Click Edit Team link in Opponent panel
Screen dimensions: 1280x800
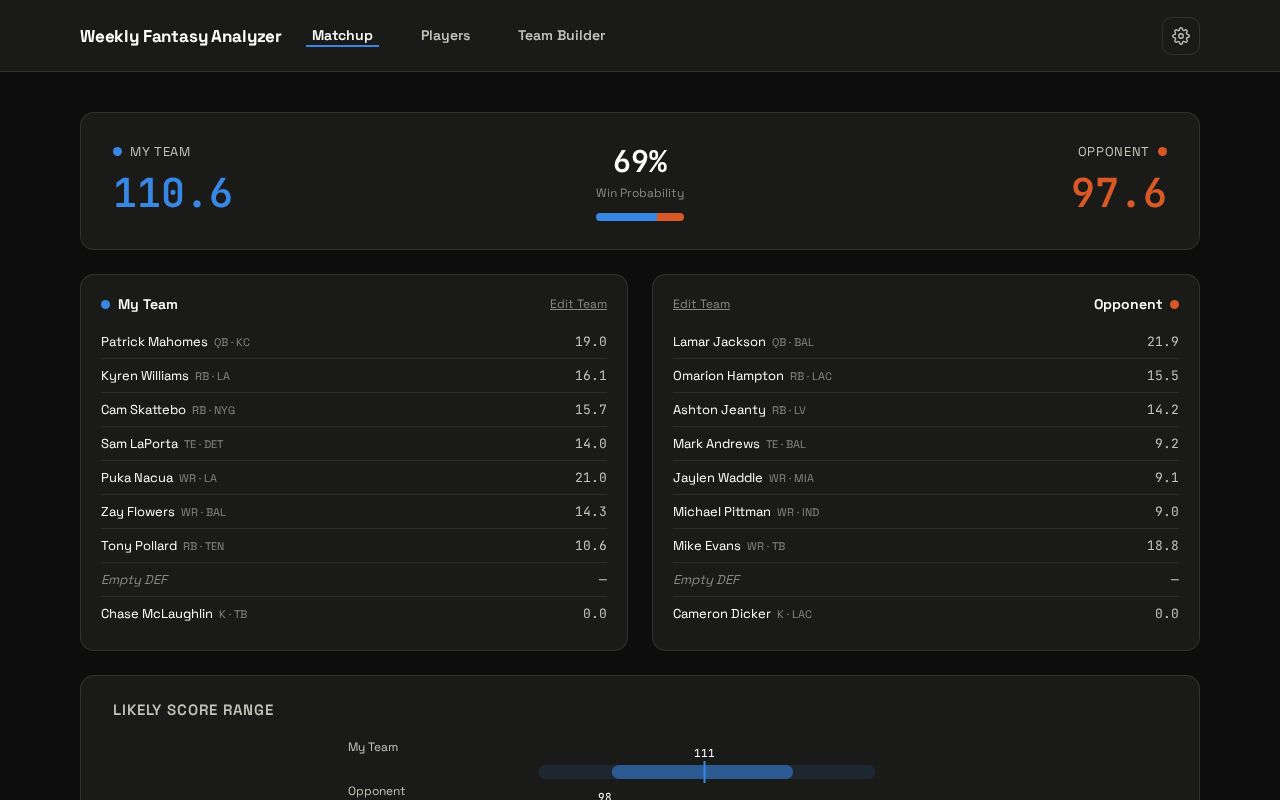(701, 304)
